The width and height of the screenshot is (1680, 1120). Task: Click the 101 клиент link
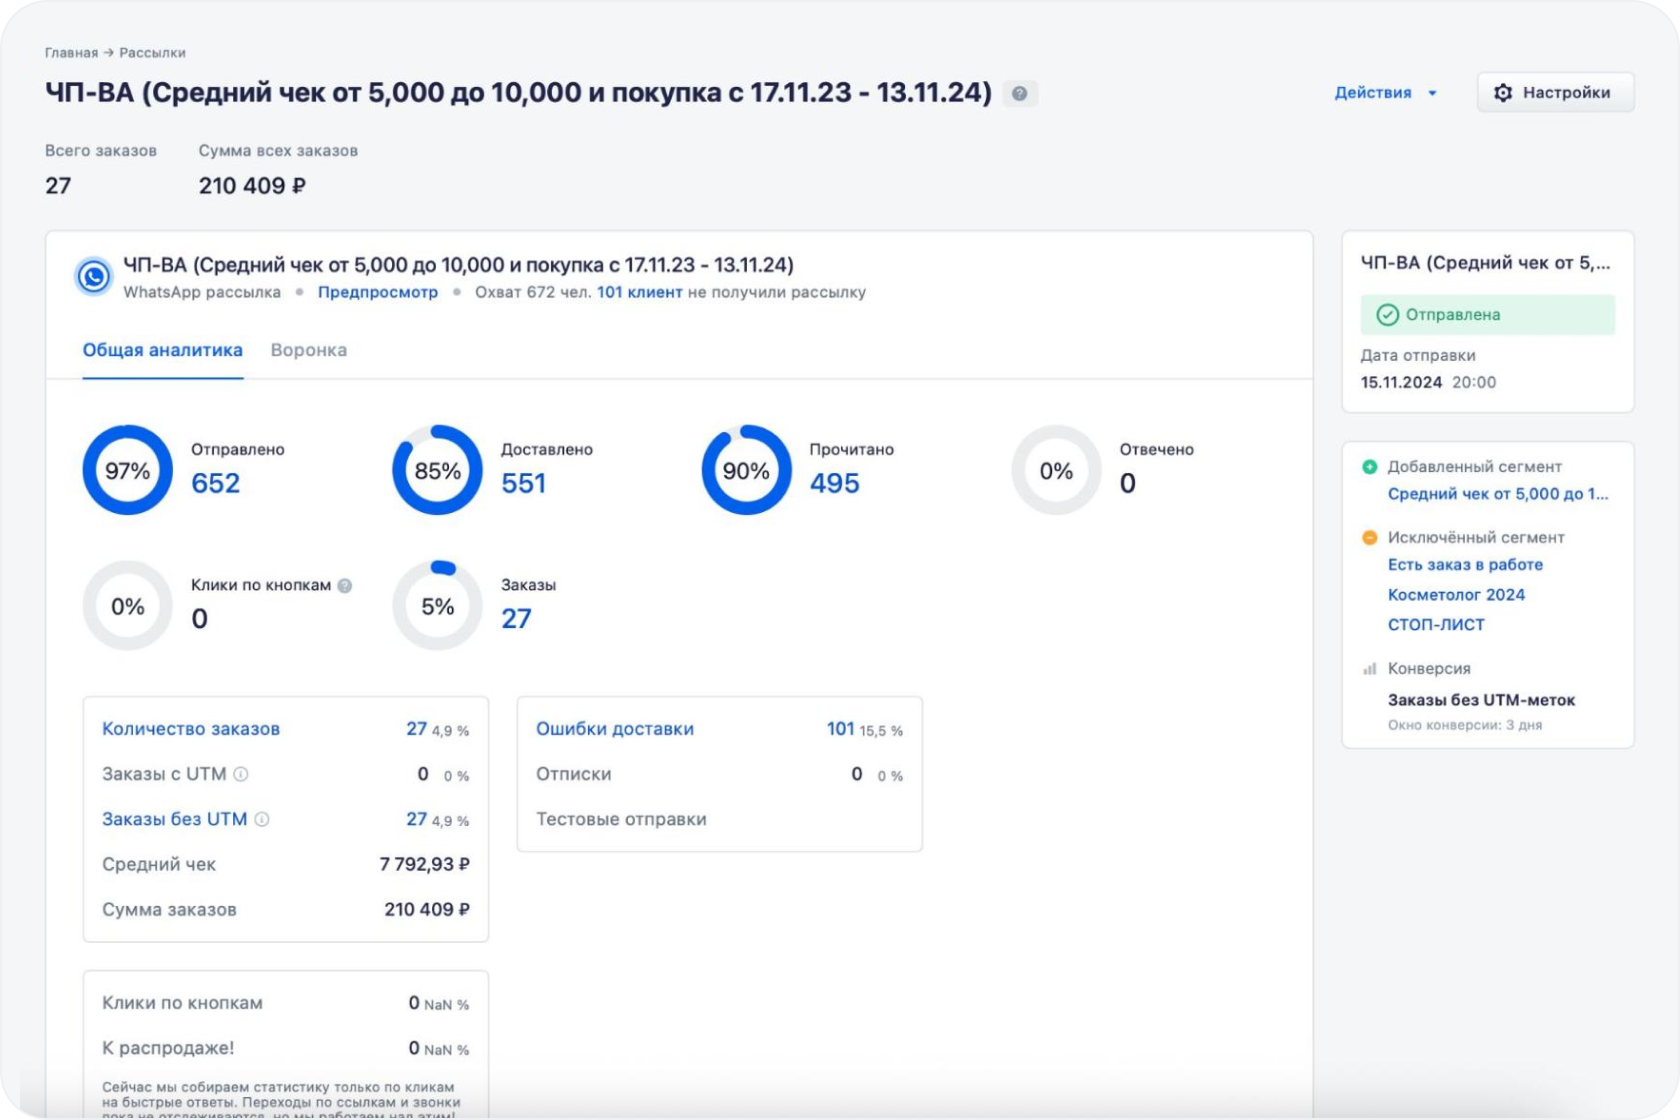639,292
